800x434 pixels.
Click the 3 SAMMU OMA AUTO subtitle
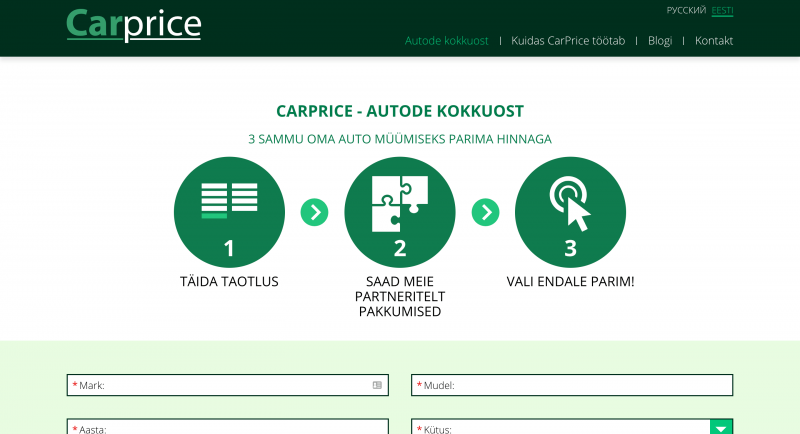click(400, 139)
